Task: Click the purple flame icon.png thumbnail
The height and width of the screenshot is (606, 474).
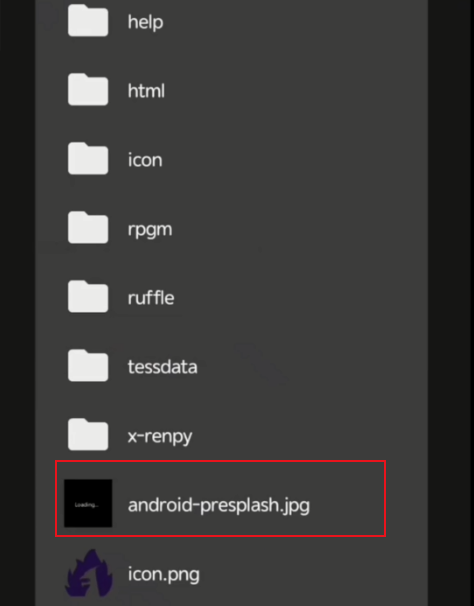Action: pos(89,574)
